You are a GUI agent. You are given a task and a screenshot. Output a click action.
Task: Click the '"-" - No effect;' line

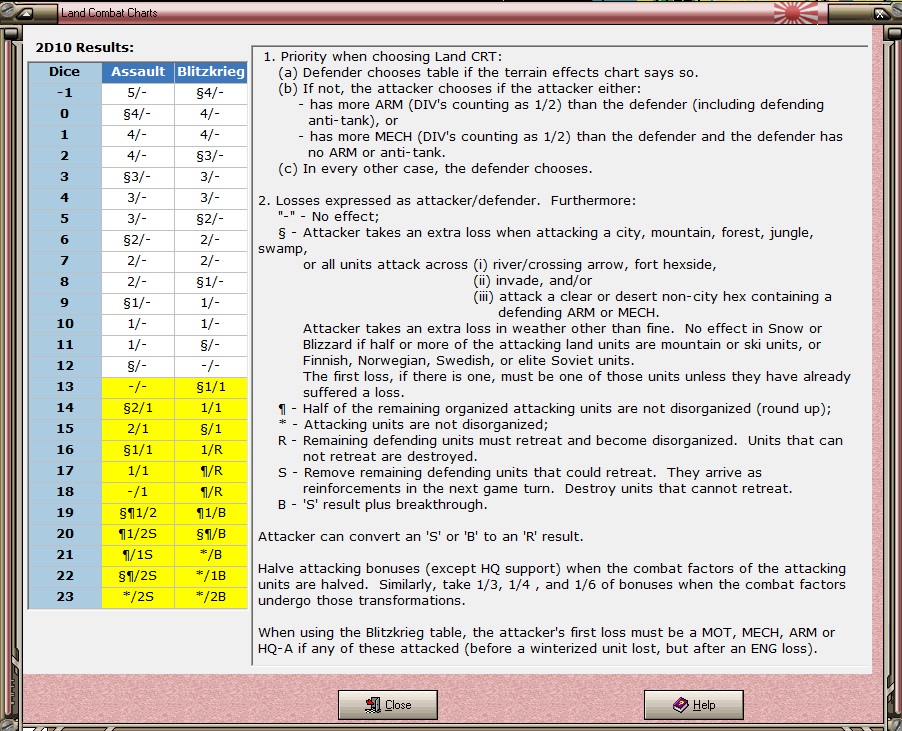328,217
